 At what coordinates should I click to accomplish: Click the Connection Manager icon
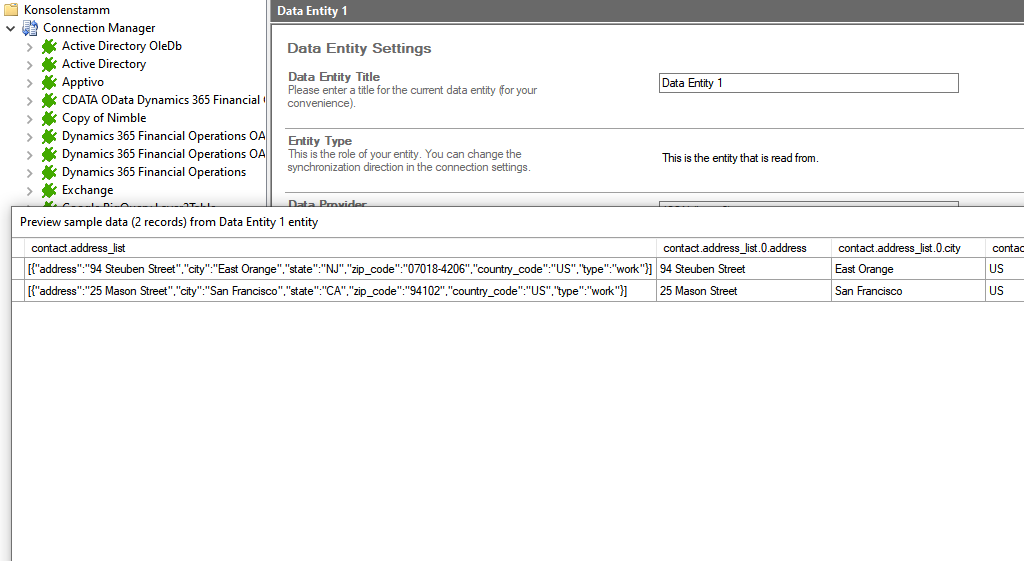coord(30,28)
